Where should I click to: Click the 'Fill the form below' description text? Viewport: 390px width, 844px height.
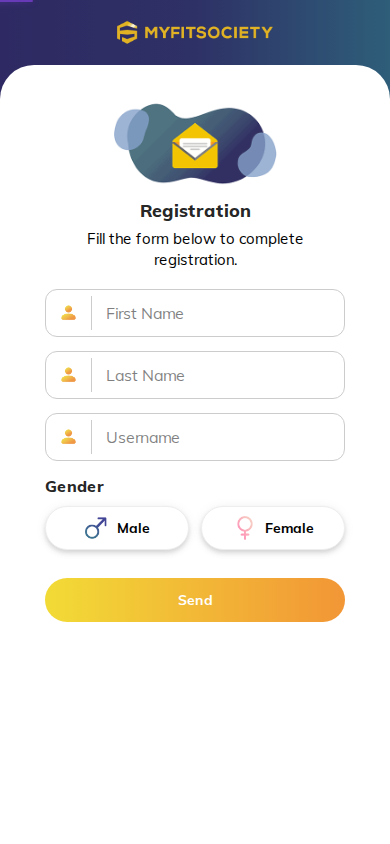(195, 249)
